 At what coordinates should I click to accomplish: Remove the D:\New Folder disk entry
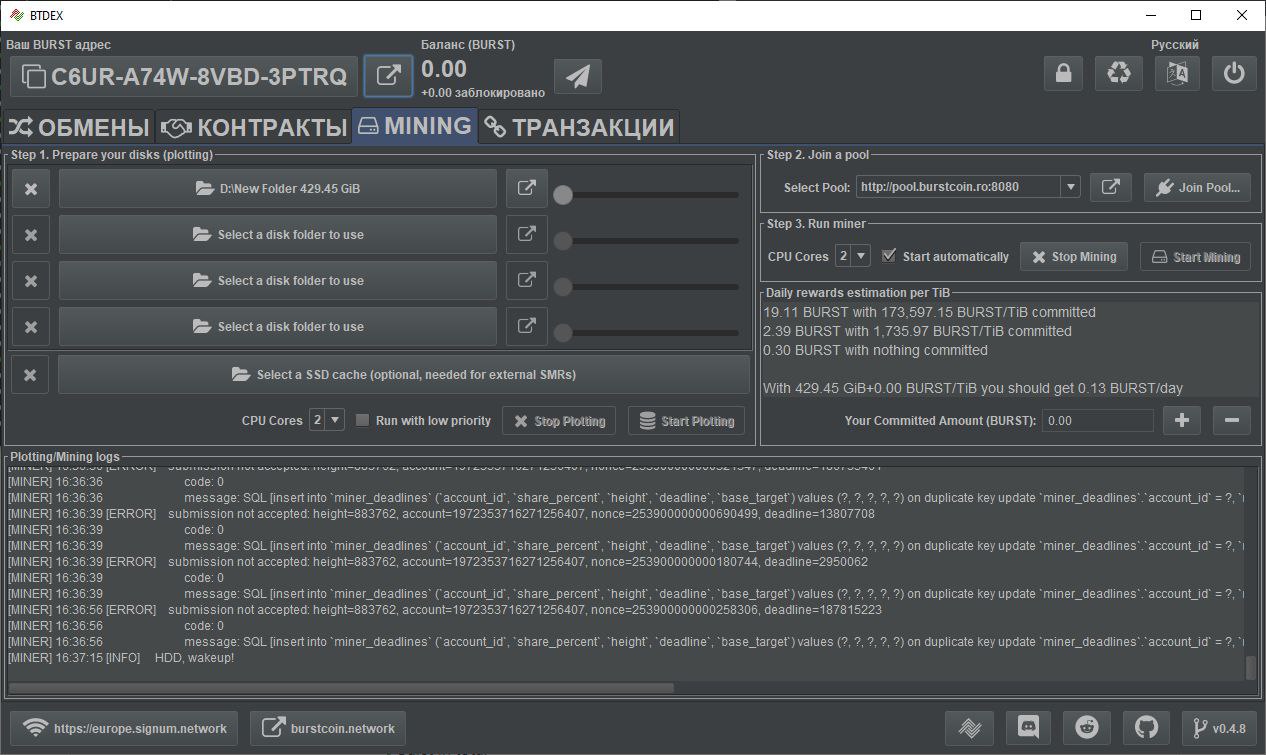coord(31,188)
